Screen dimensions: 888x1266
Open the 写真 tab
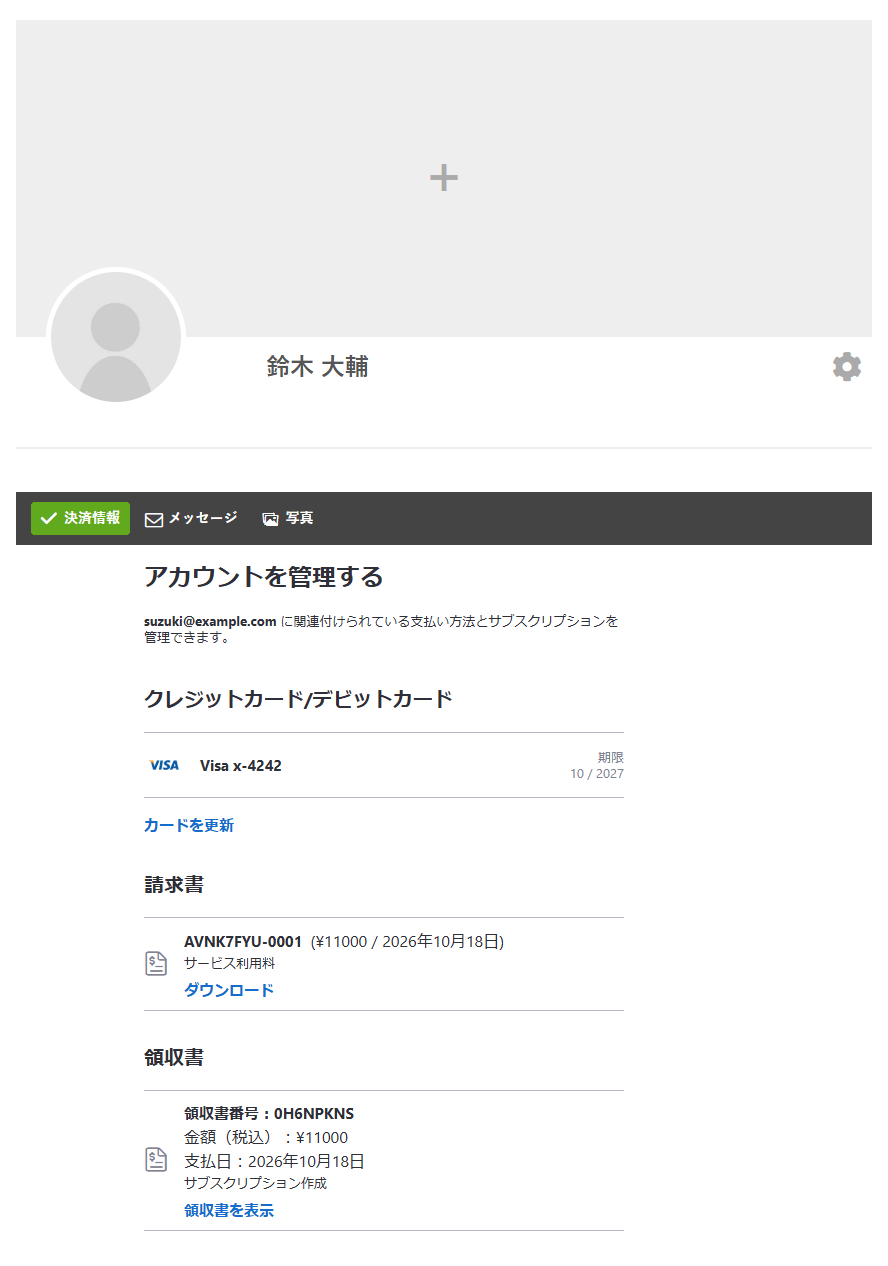288,518
